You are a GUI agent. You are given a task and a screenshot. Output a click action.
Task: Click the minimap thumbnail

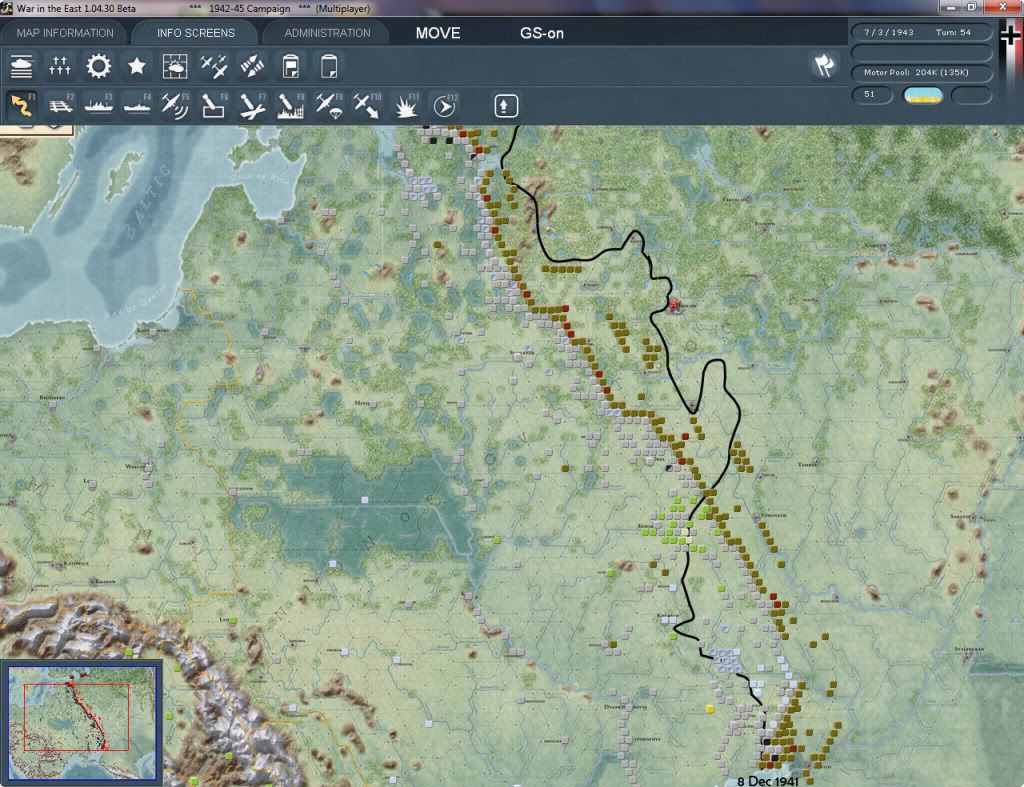point(82,722)
